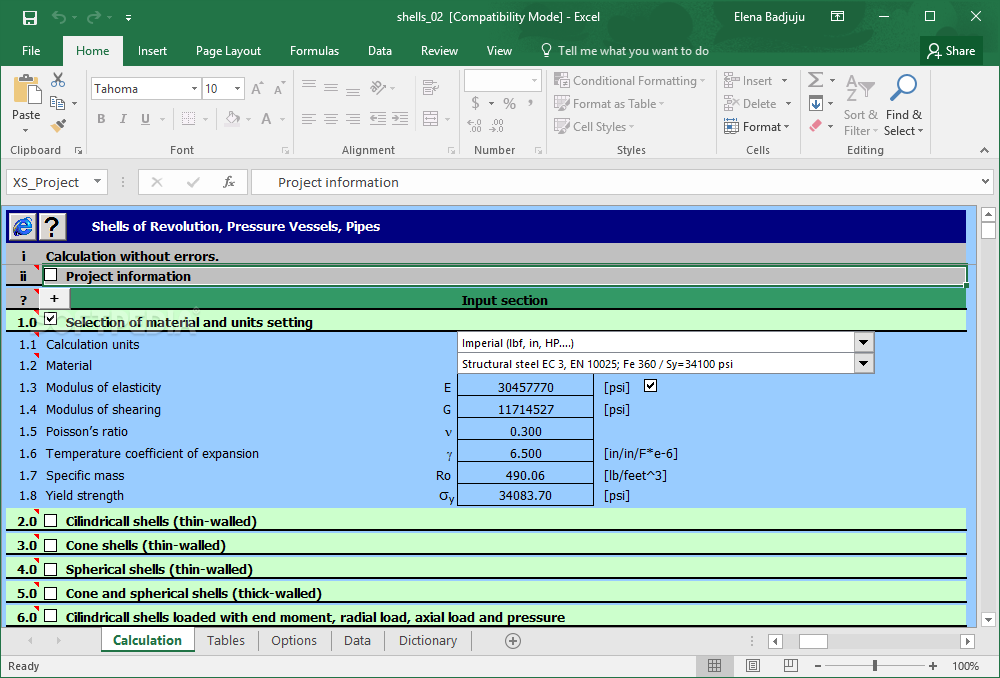Image resolution: width=1000 pixels, height=678 pixels.
Task: Add a new sheet with plus button
Action: click(x=513, y=641)
